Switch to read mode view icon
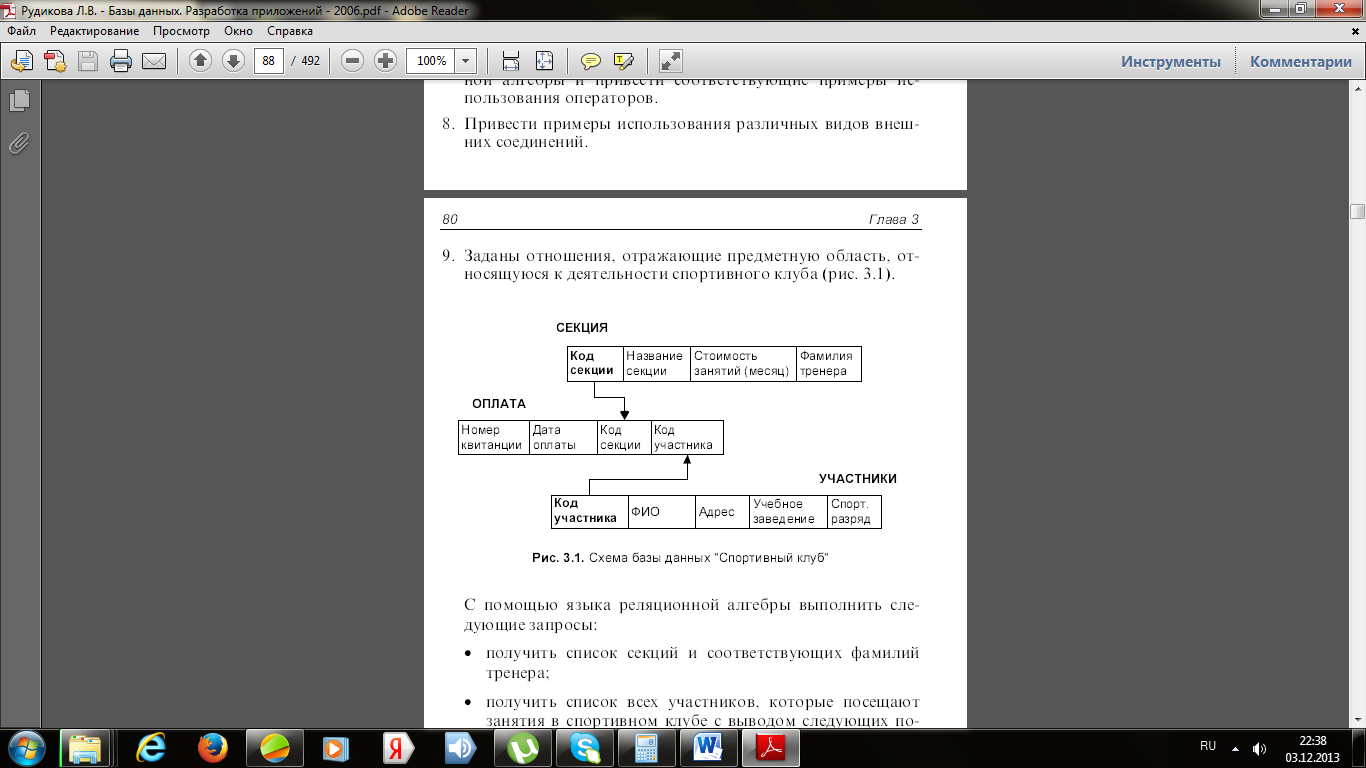The width and height of the screenshot is (1366, 768). tap(670, 61)
